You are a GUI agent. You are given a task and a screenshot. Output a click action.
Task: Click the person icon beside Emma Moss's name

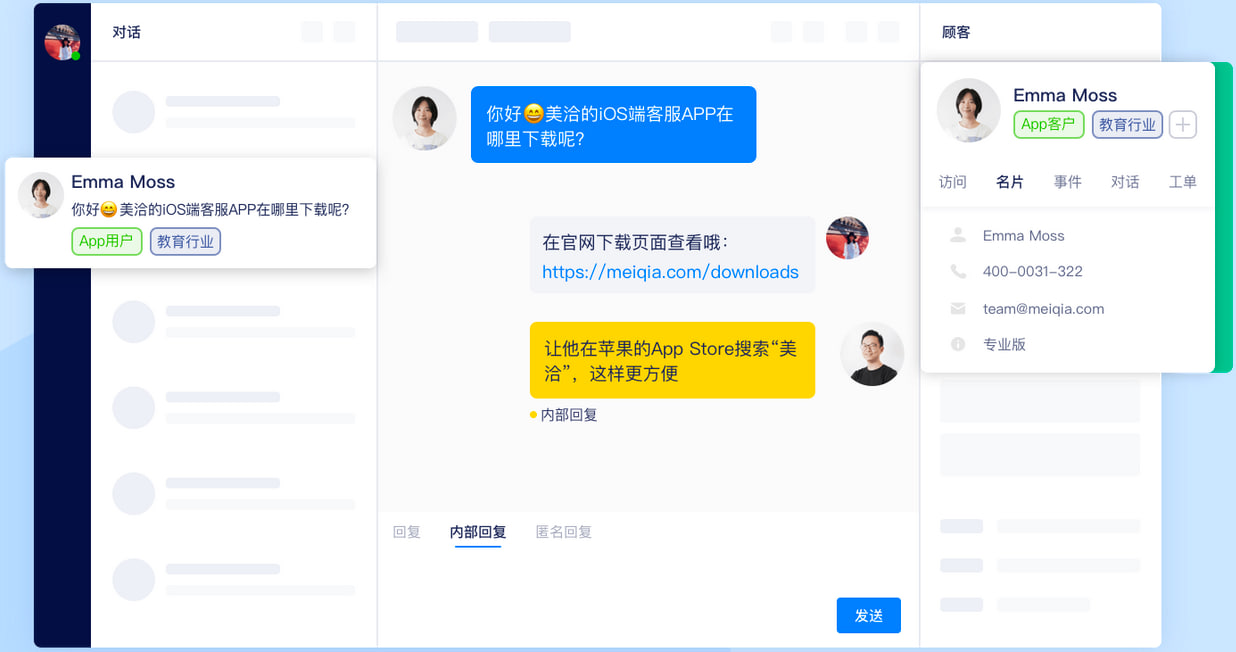point(957,235)
